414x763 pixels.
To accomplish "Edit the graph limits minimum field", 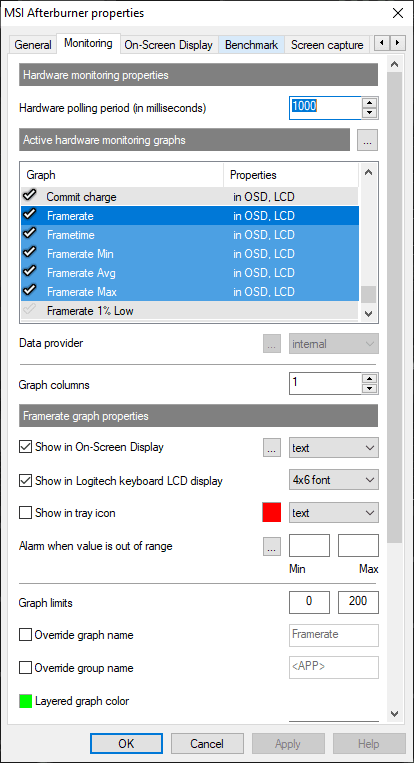I will point(309,602).
